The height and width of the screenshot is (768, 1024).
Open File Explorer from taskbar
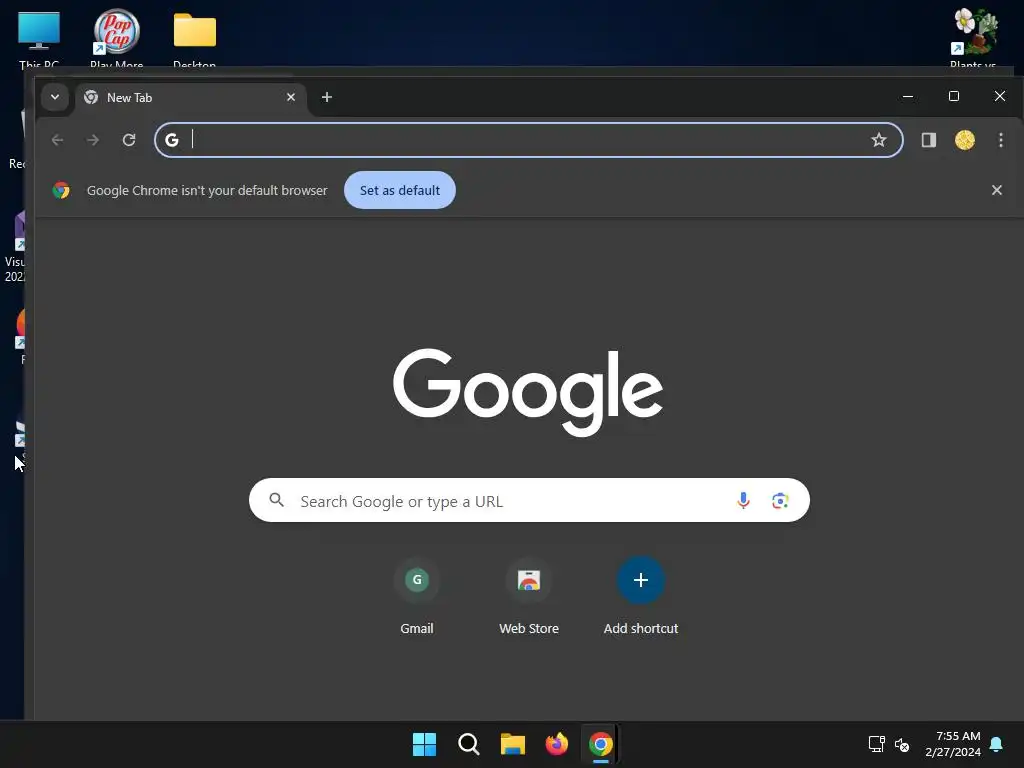click(513, 744)
